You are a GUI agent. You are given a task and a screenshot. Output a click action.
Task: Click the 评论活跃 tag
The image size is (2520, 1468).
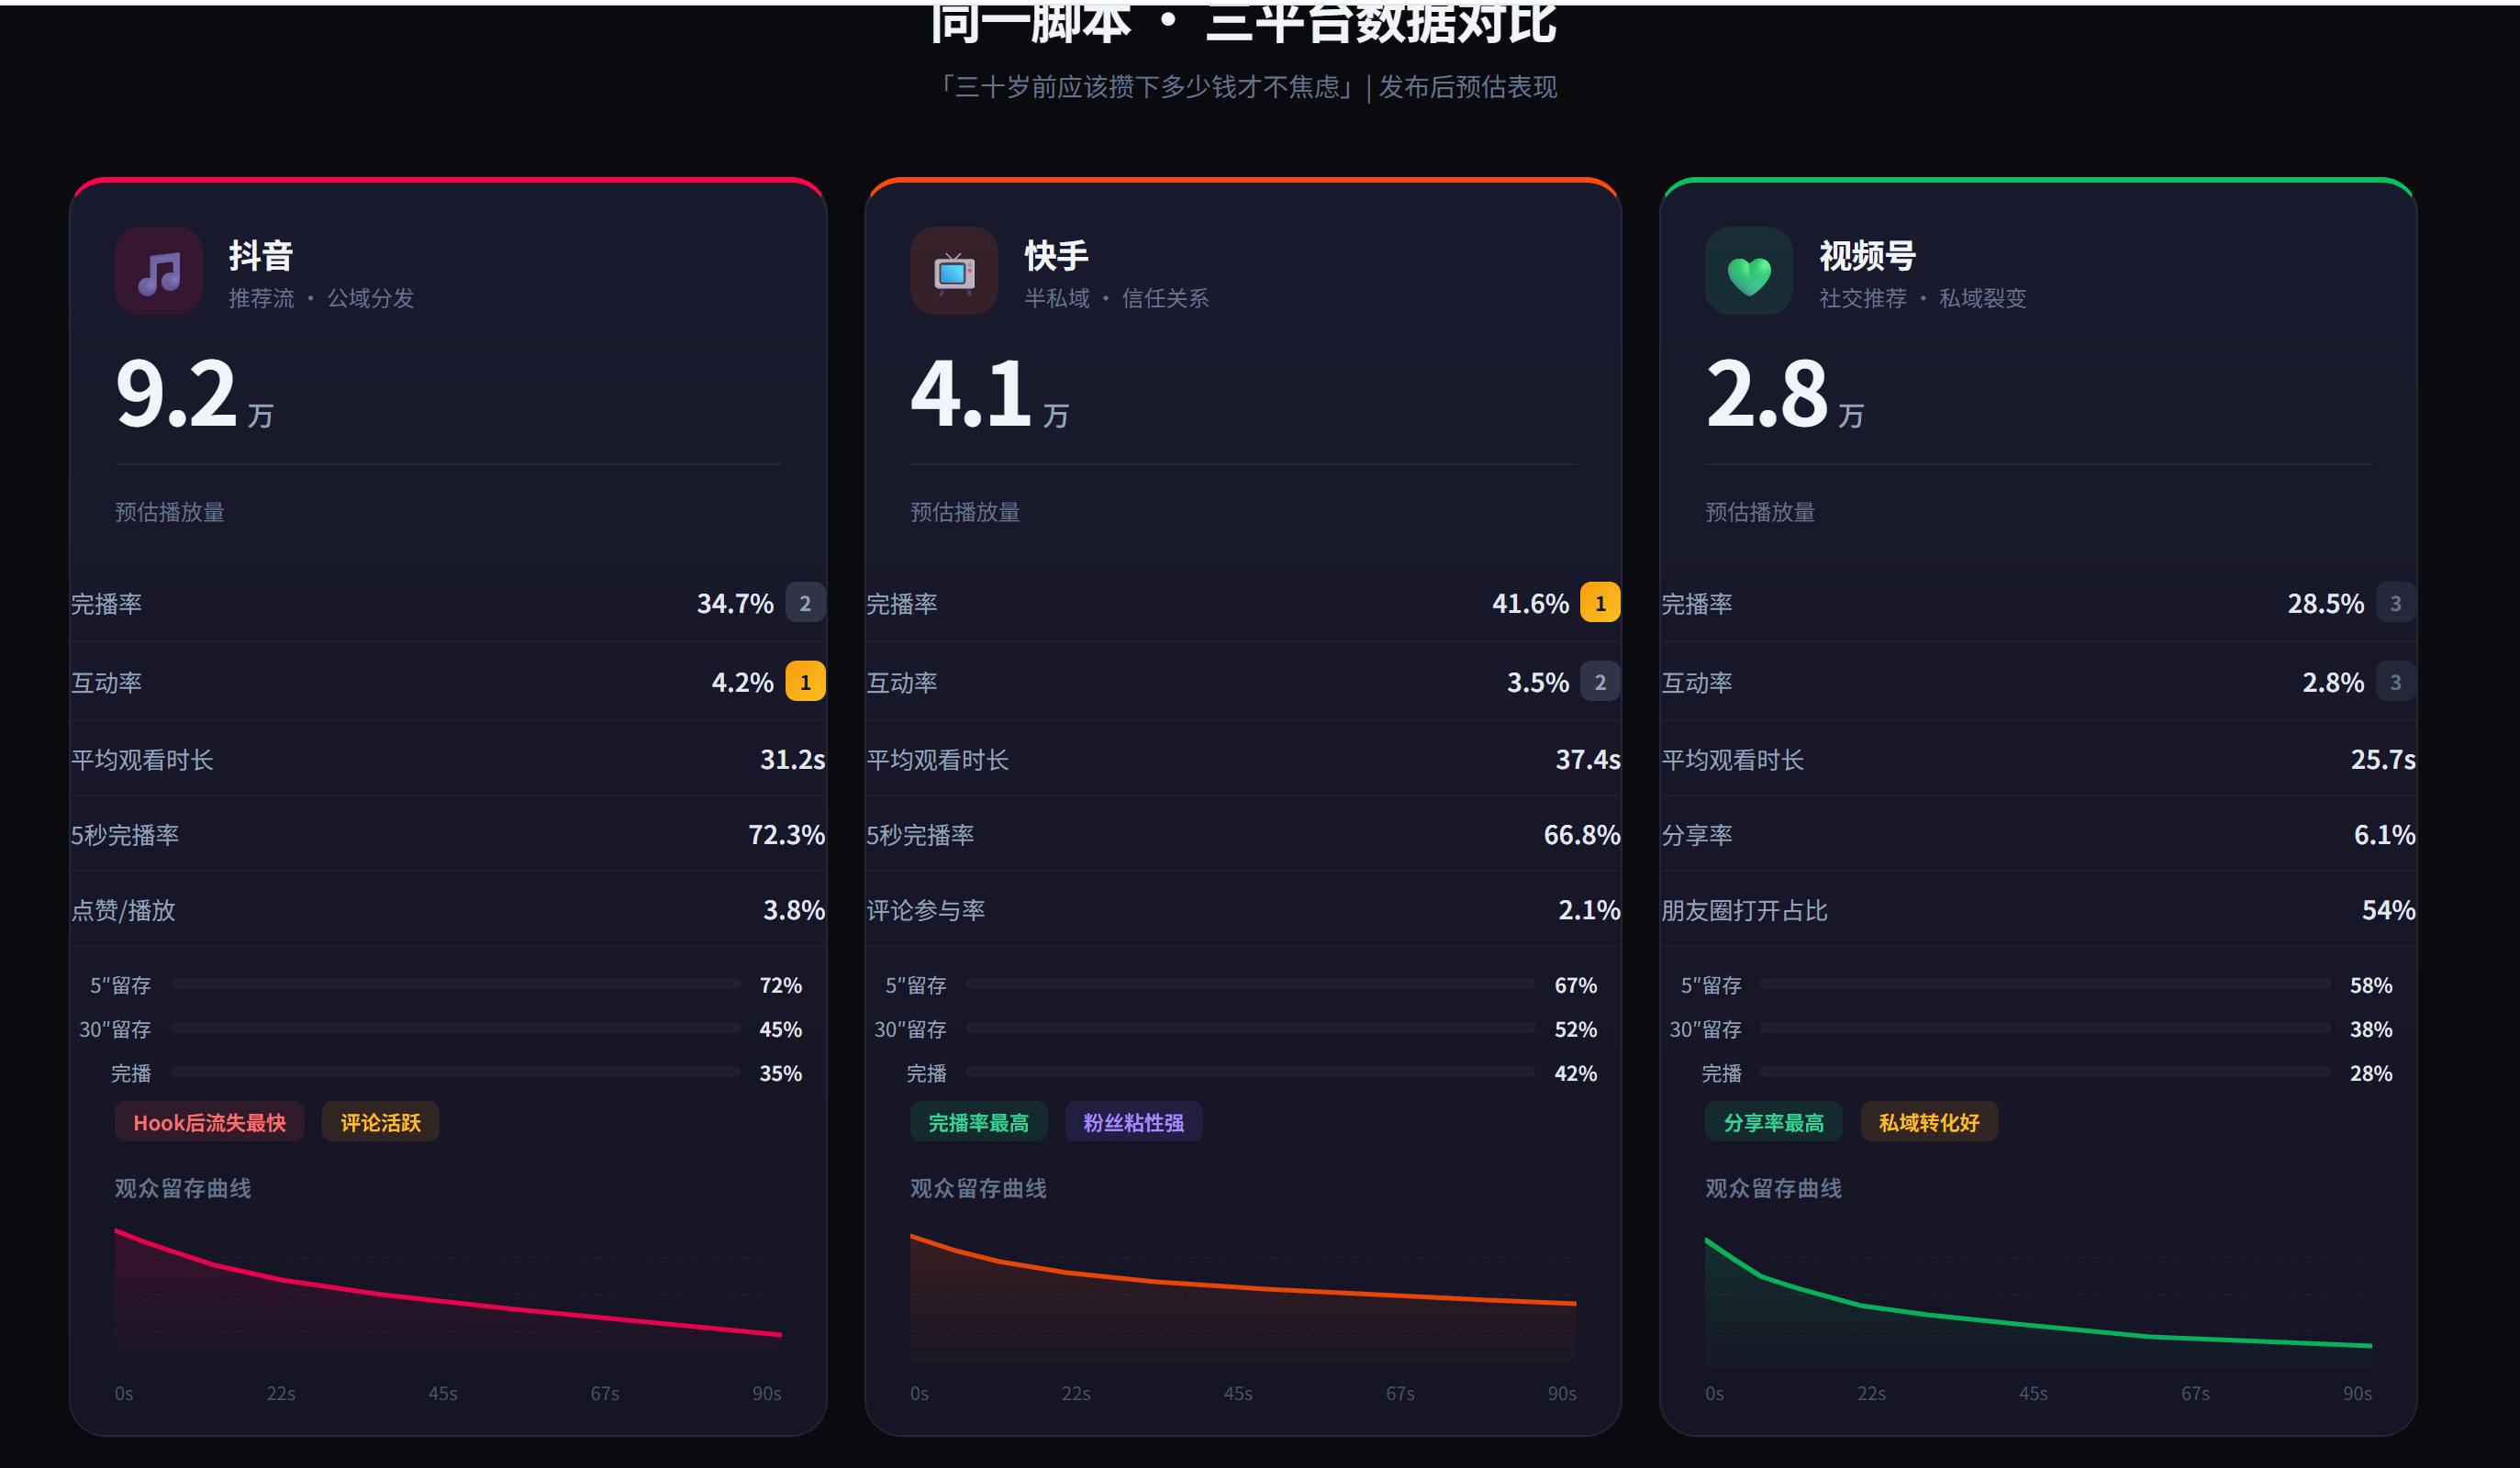380,1122
